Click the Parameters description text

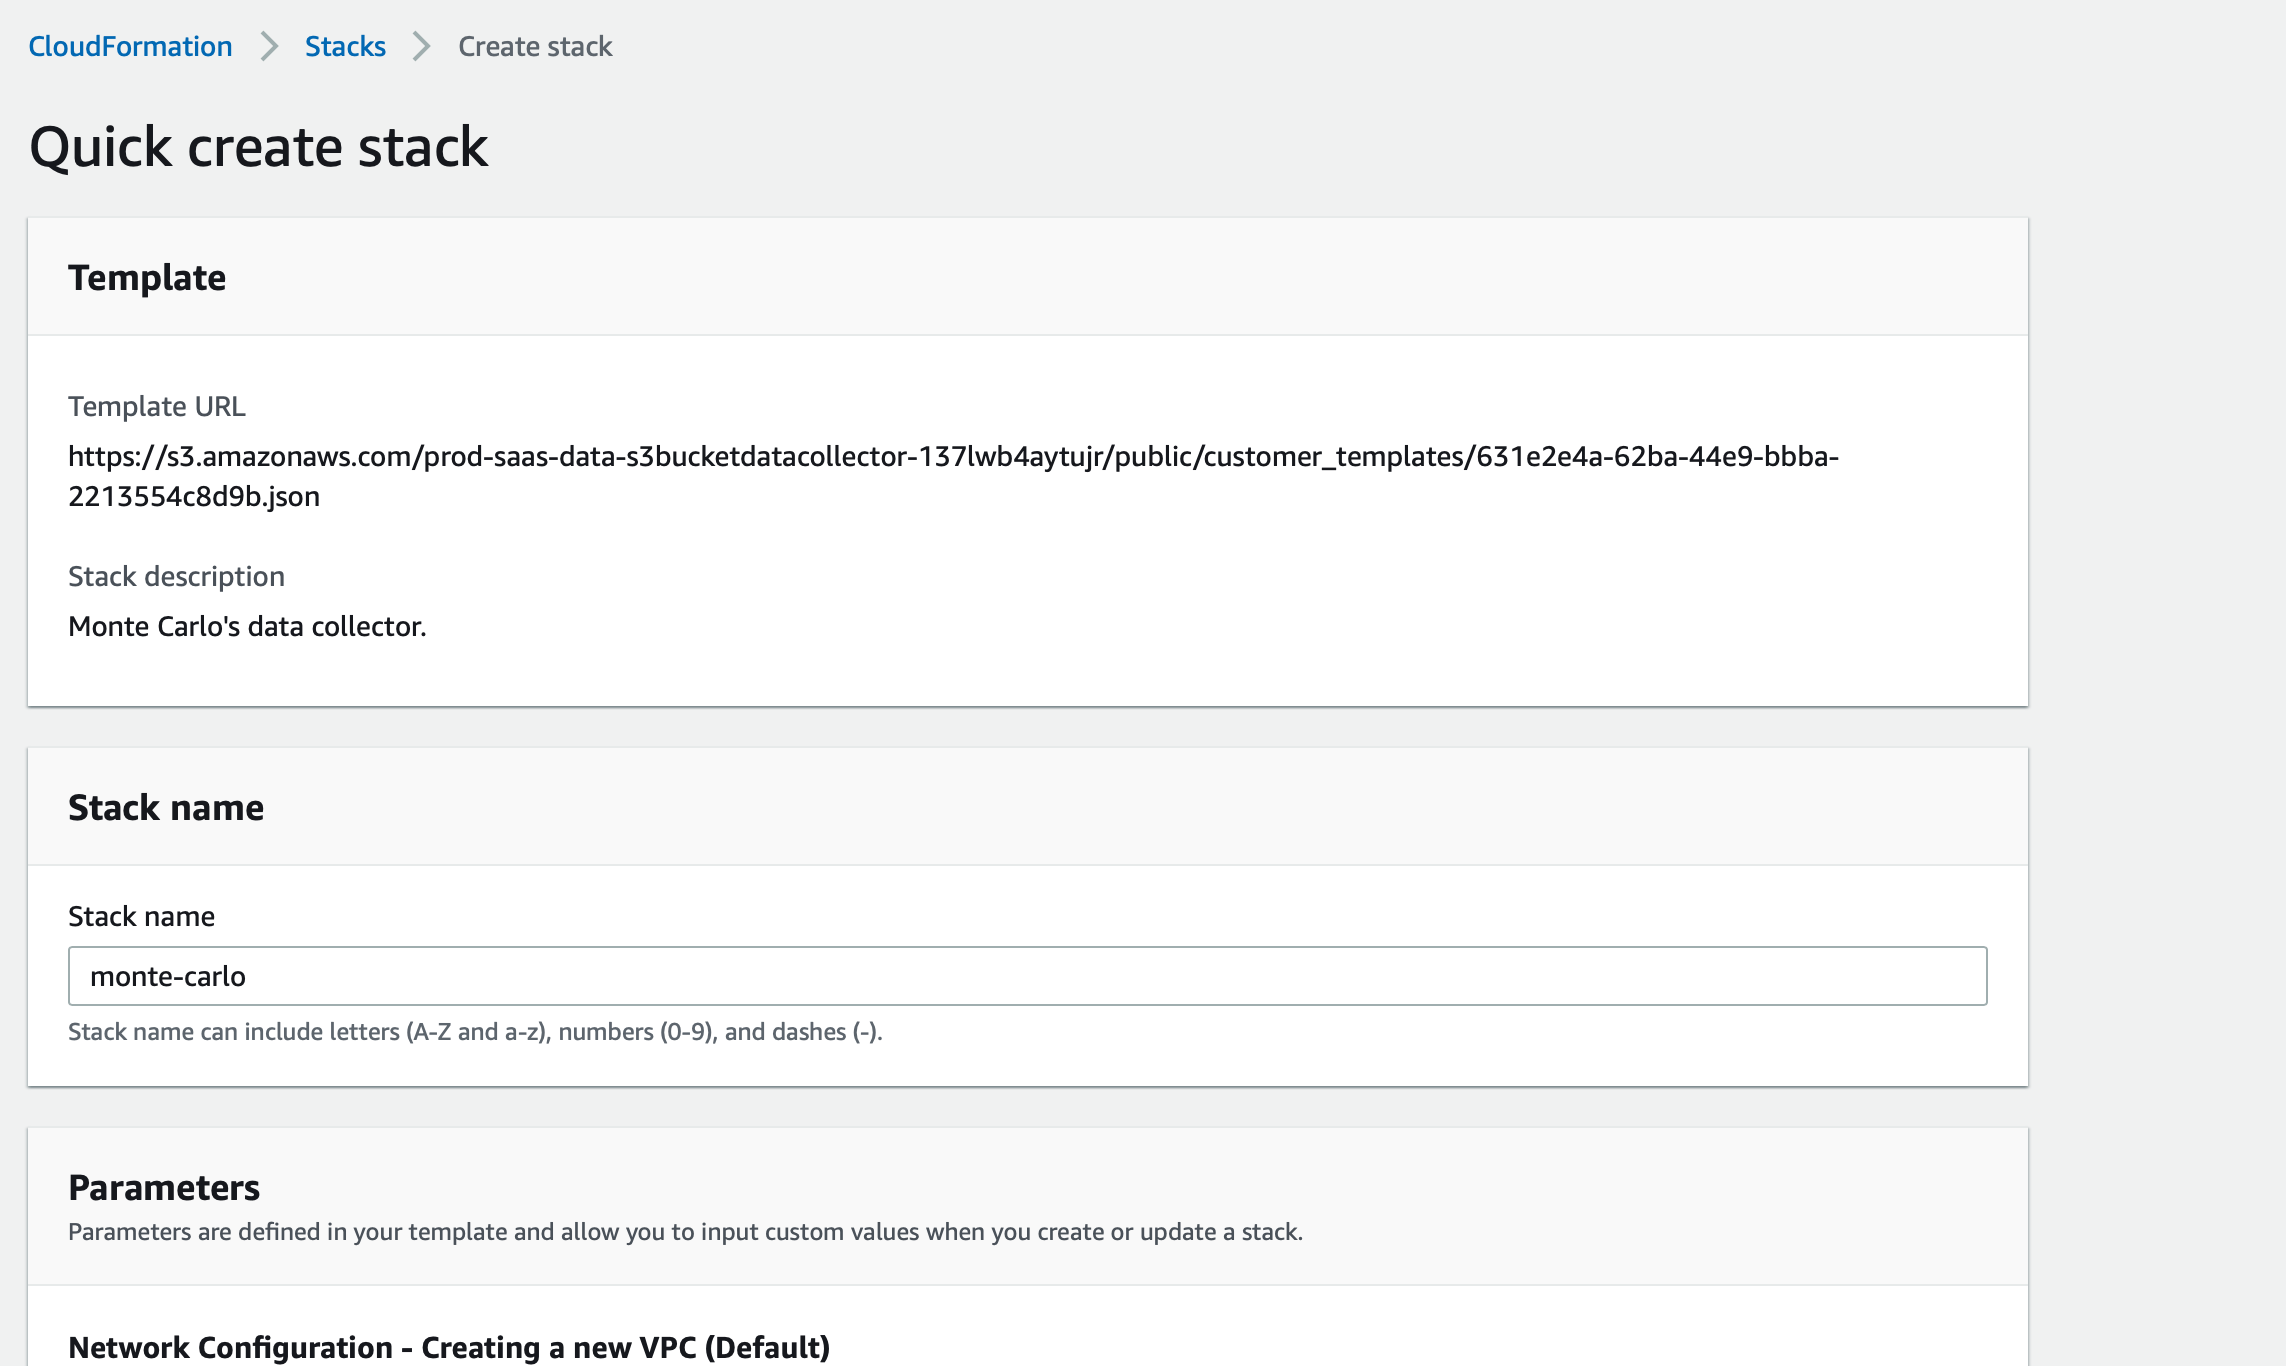coord(685,1231)
